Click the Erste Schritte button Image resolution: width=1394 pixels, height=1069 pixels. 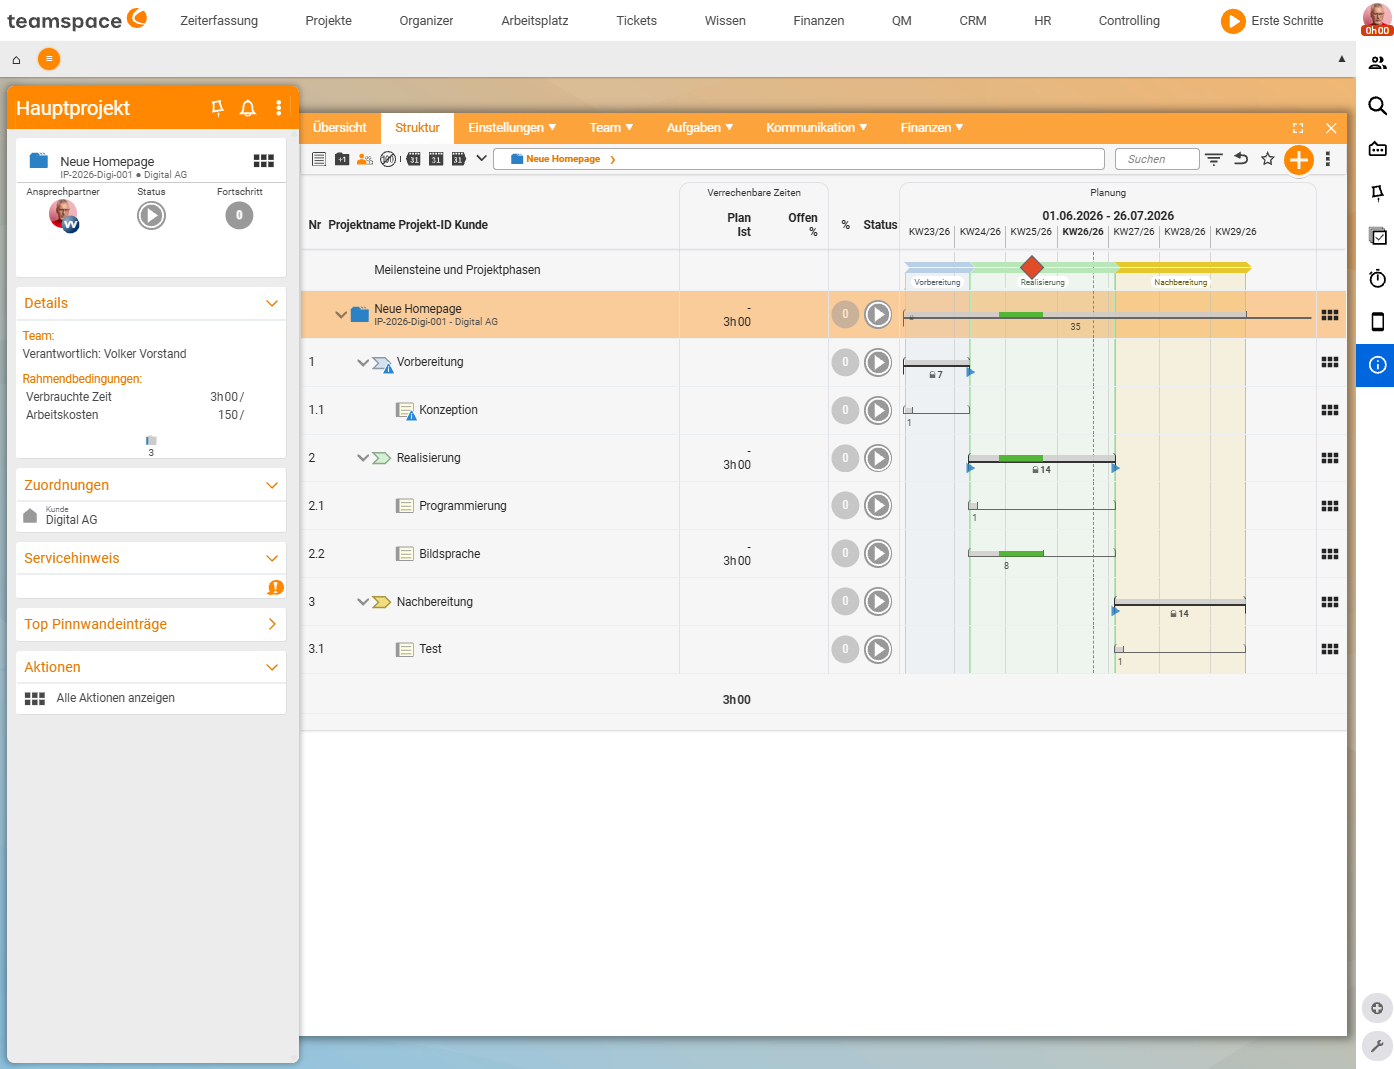click(x=1272, y=21)
